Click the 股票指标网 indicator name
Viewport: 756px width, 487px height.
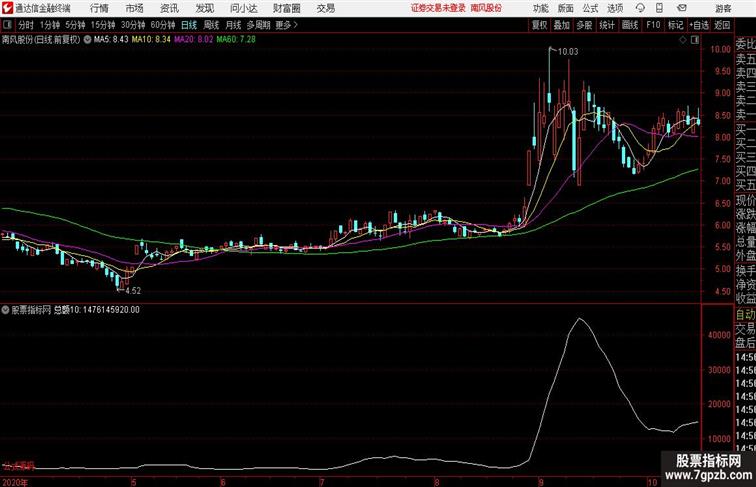click(31, 310)
